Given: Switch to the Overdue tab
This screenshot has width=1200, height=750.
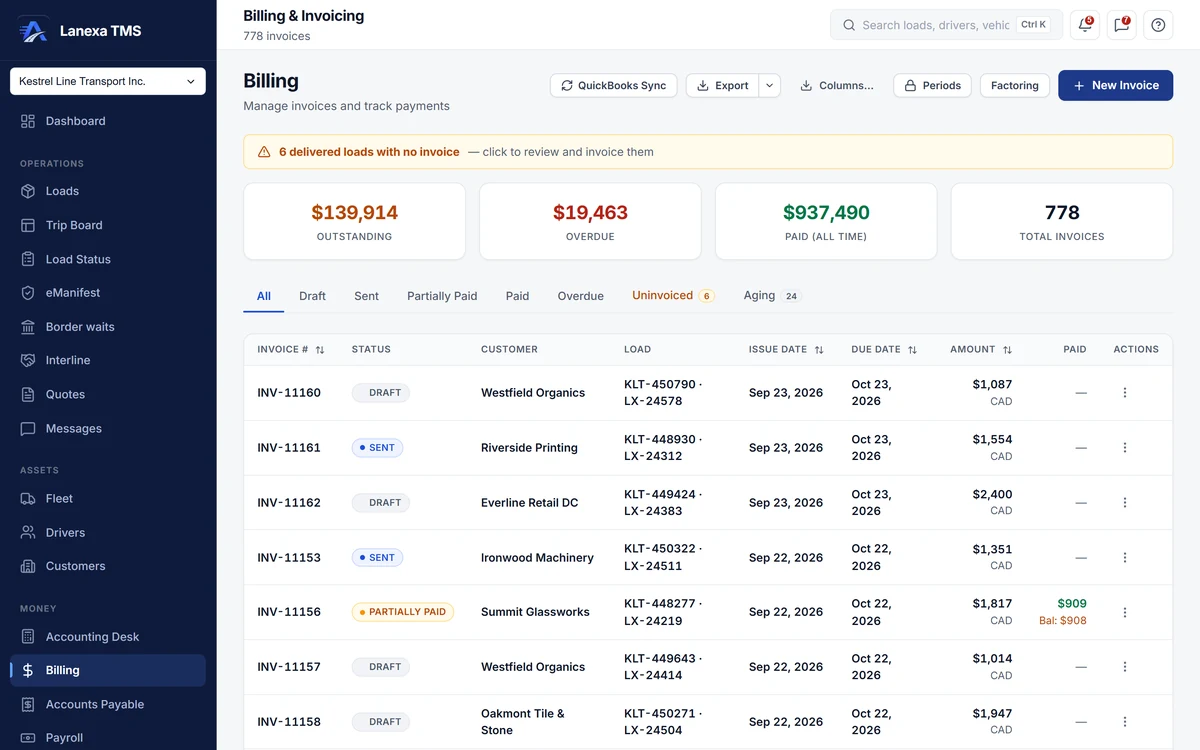Looking at the screenshot, I should [x=581, y=296].
